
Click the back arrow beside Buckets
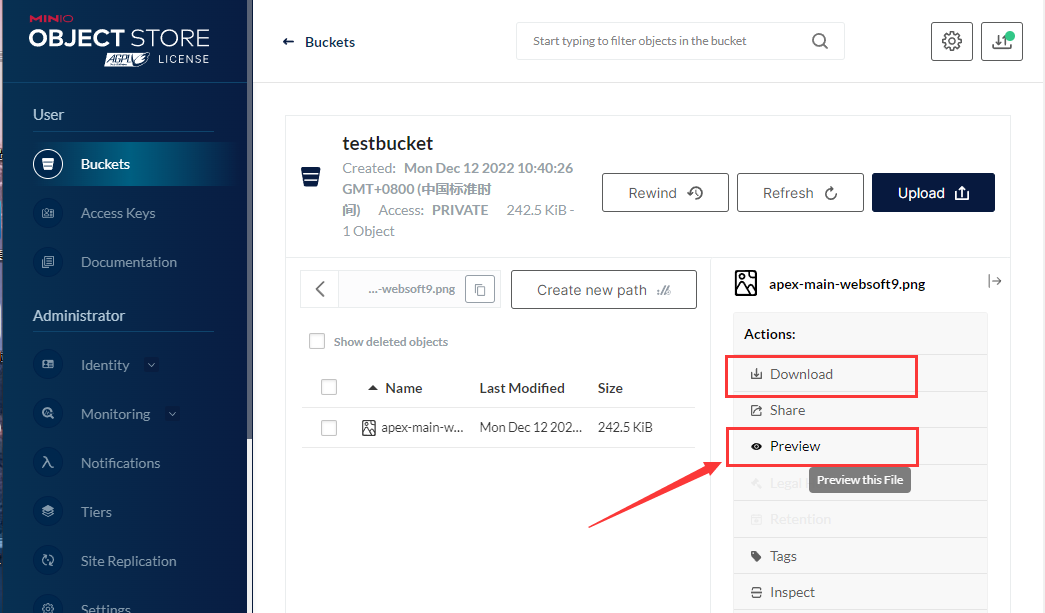(x=289, y=42)
